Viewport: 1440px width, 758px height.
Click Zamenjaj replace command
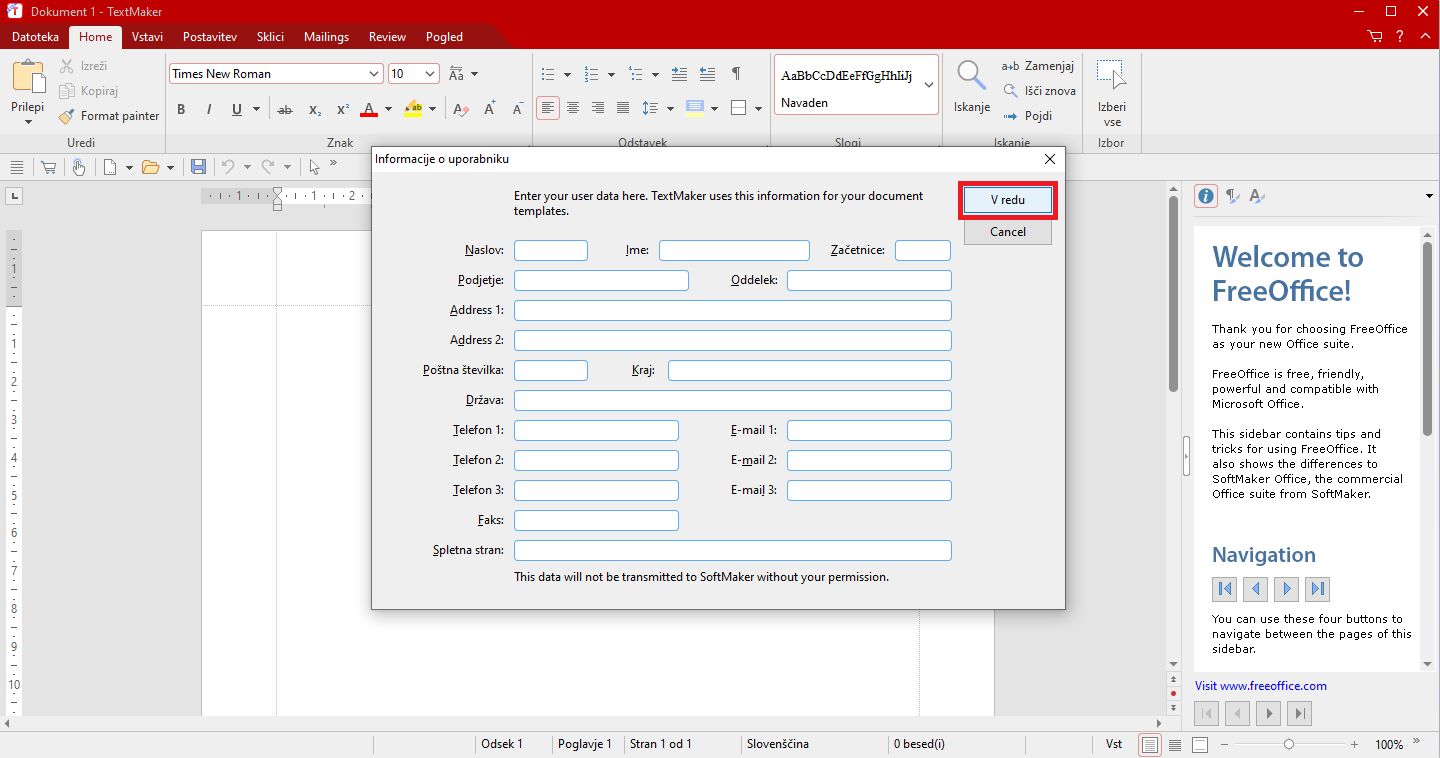(1038, 66)
